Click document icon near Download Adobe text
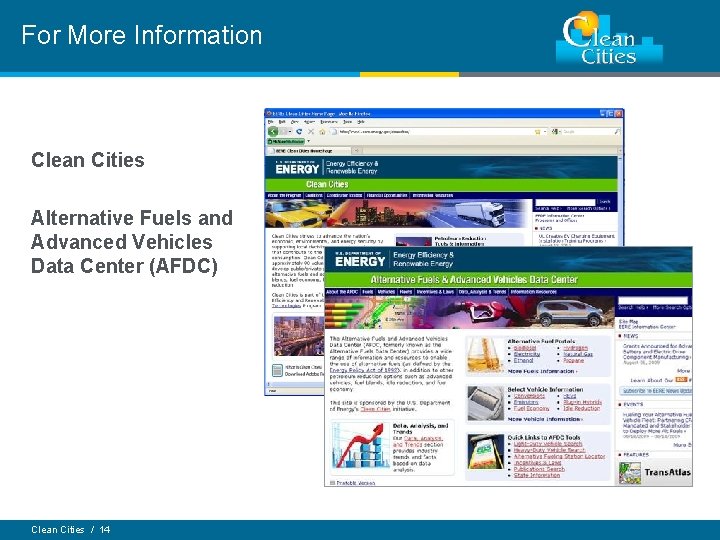The width and height of the screenshot is (720, 540). 277,370
